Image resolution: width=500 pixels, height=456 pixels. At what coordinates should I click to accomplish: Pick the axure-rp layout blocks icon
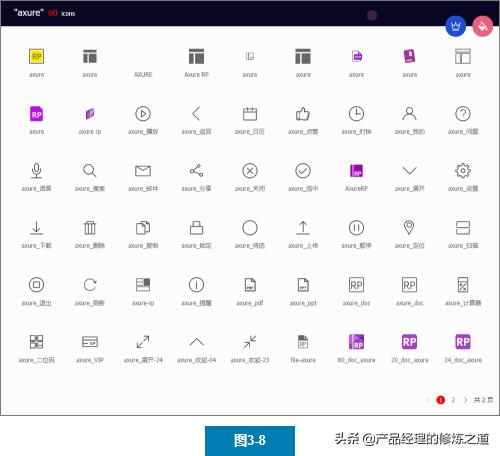tap(143, 285)
